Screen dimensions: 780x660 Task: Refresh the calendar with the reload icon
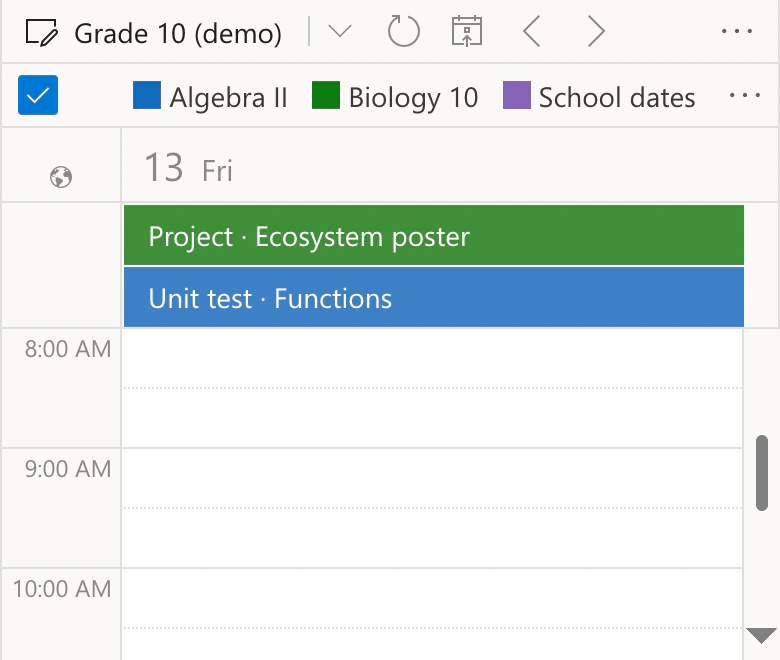[403, 31]
